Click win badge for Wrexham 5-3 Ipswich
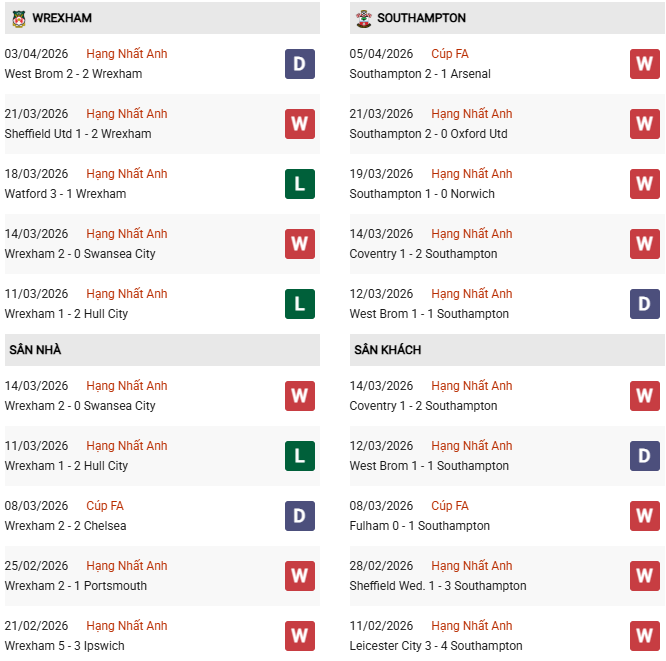The image size is (666, 661). coord(299,636)
